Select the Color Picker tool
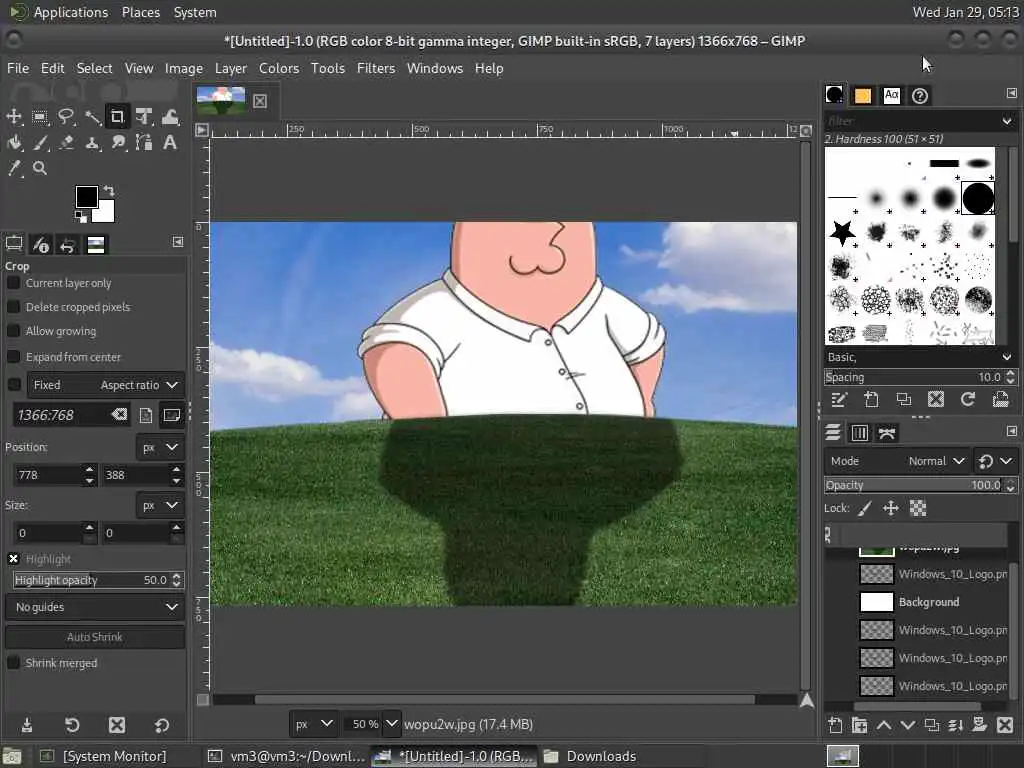This screenshot has height=768, width=1024. [14, 168]
